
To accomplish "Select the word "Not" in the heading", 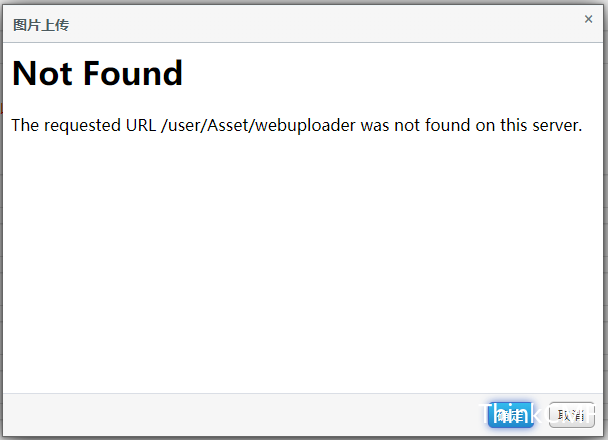I will (42, 73).
